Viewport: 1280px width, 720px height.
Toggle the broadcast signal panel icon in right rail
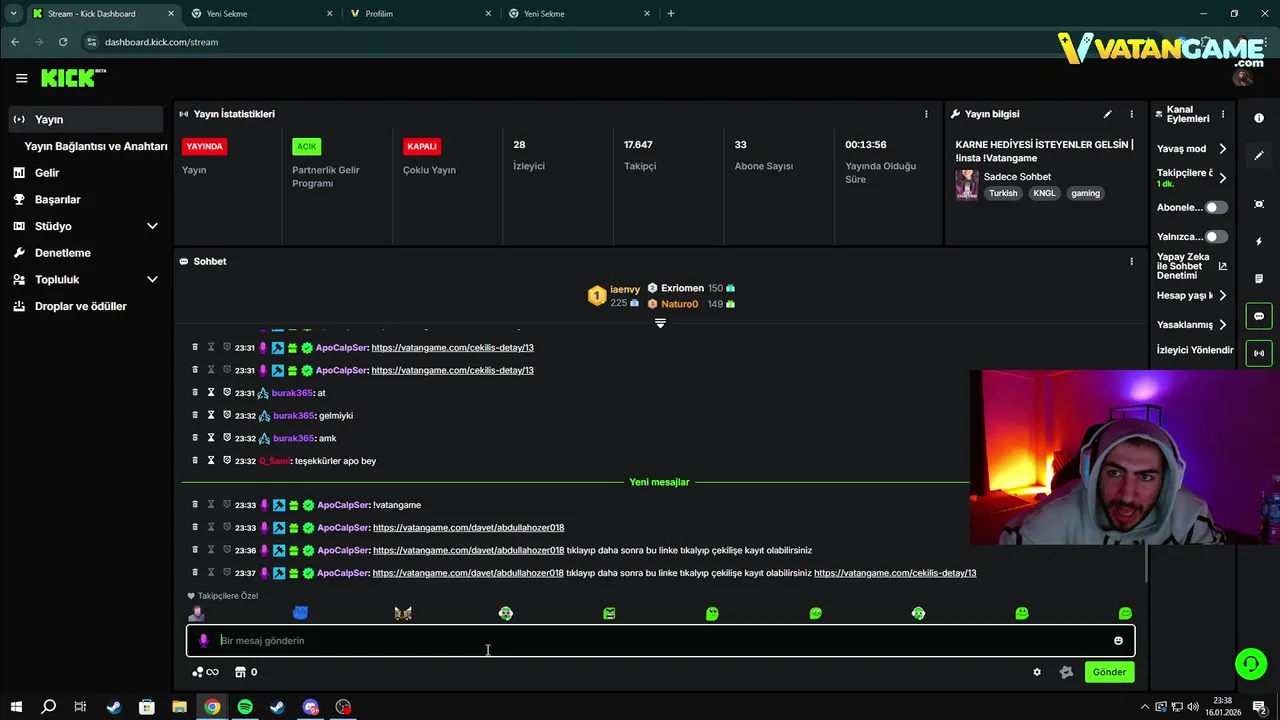(1259, 353)
